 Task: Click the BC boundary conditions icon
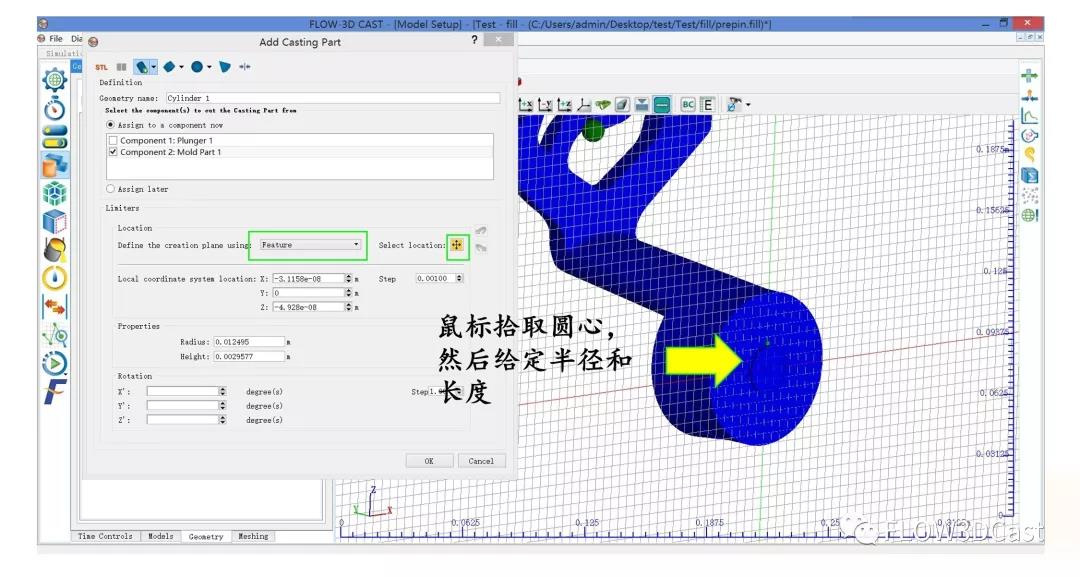pos(688,104)
